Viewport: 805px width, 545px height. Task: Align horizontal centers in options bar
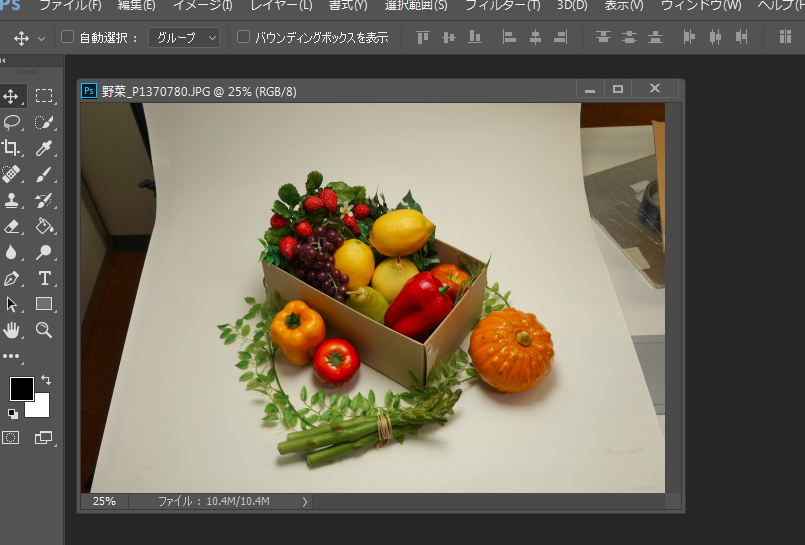pos(535,37)
